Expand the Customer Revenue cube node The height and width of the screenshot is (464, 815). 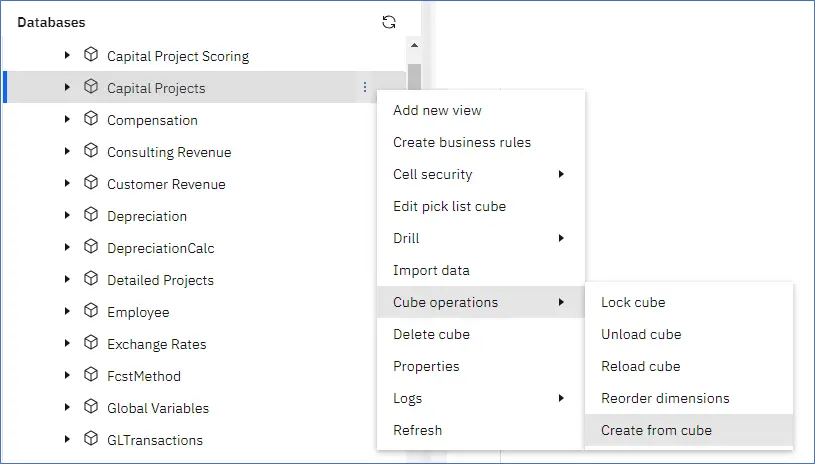[67, 184]
